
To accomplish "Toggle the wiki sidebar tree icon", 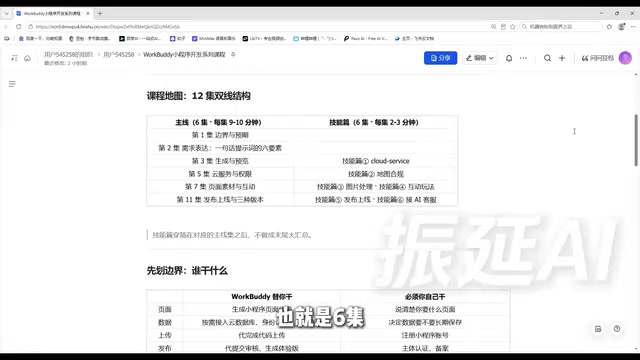I will (x=14, y=58).
